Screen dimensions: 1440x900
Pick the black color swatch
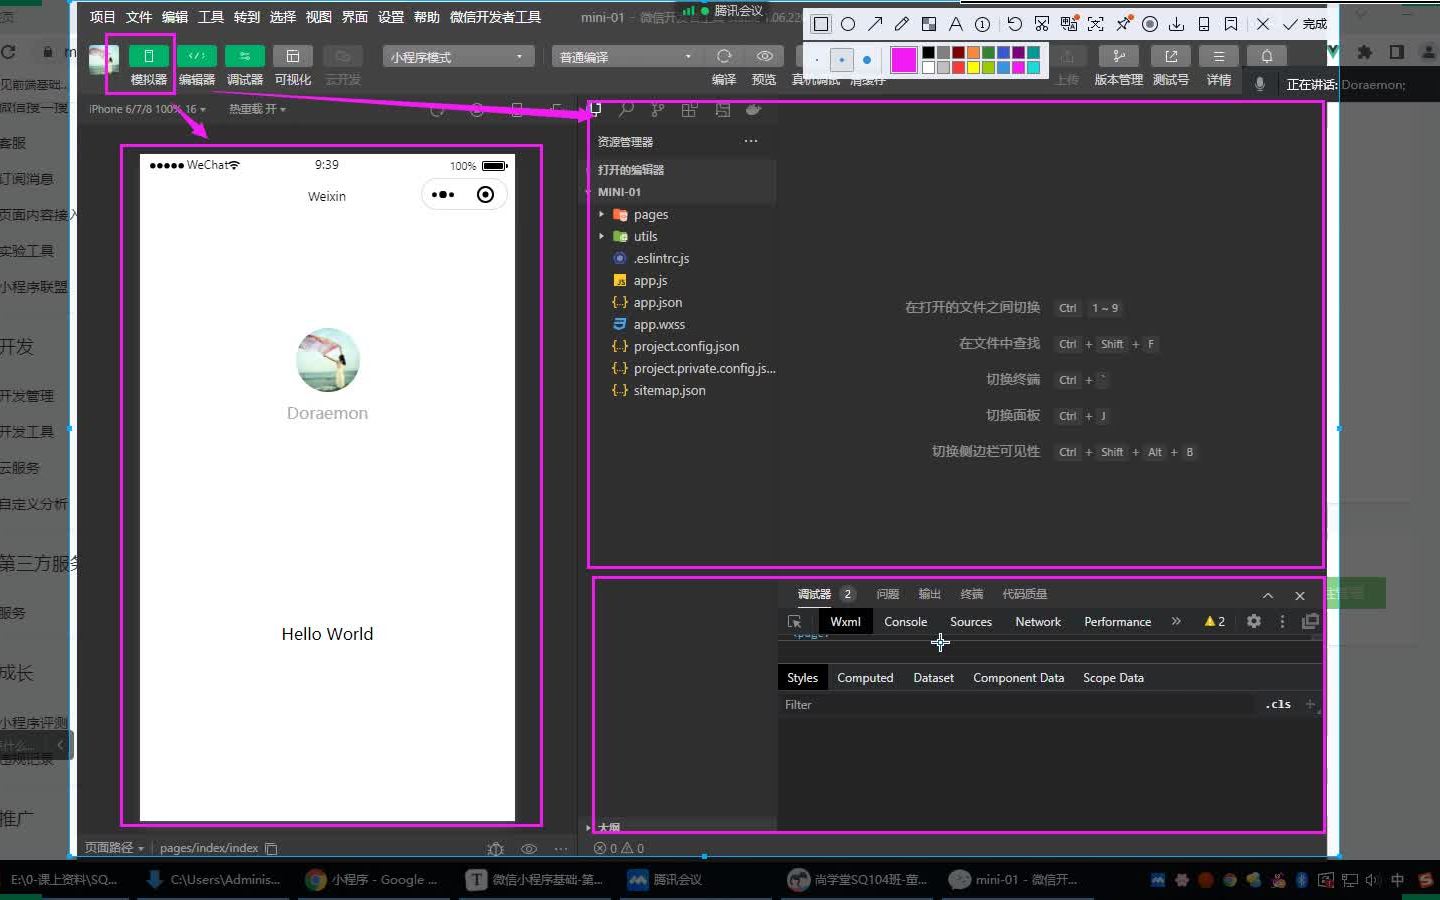pos(929,53)
